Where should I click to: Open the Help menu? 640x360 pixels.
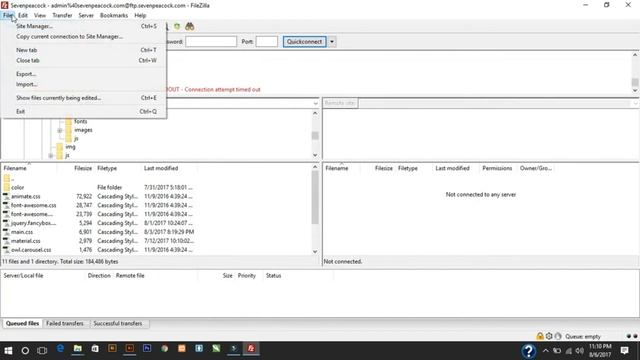click(x=140, y=16)
